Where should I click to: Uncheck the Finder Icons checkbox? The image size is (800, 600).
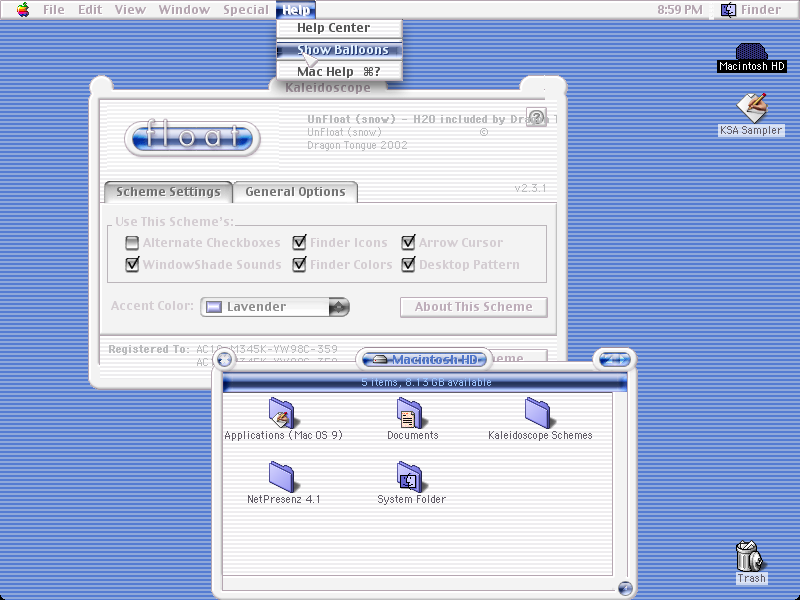point(299,242)
